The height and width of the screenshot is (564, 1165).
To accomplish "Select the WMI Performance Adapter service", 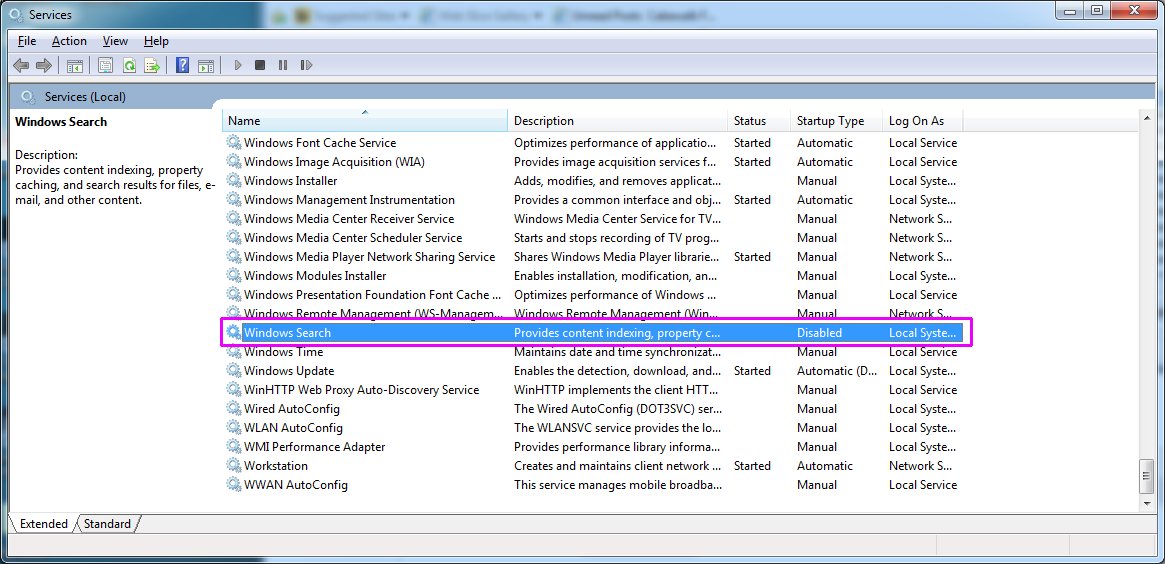I will [314, 447].
